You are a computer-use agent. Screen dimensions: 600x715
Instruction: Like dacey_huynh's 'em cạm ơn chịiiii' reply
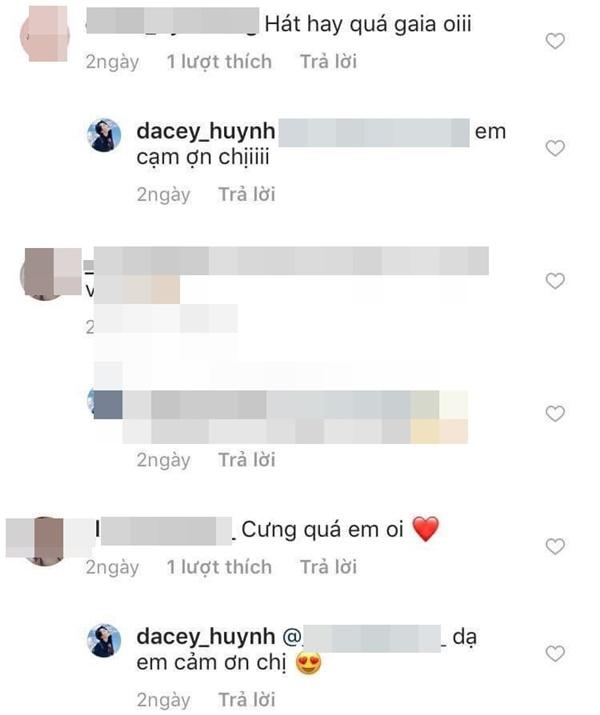click(555, 148)
